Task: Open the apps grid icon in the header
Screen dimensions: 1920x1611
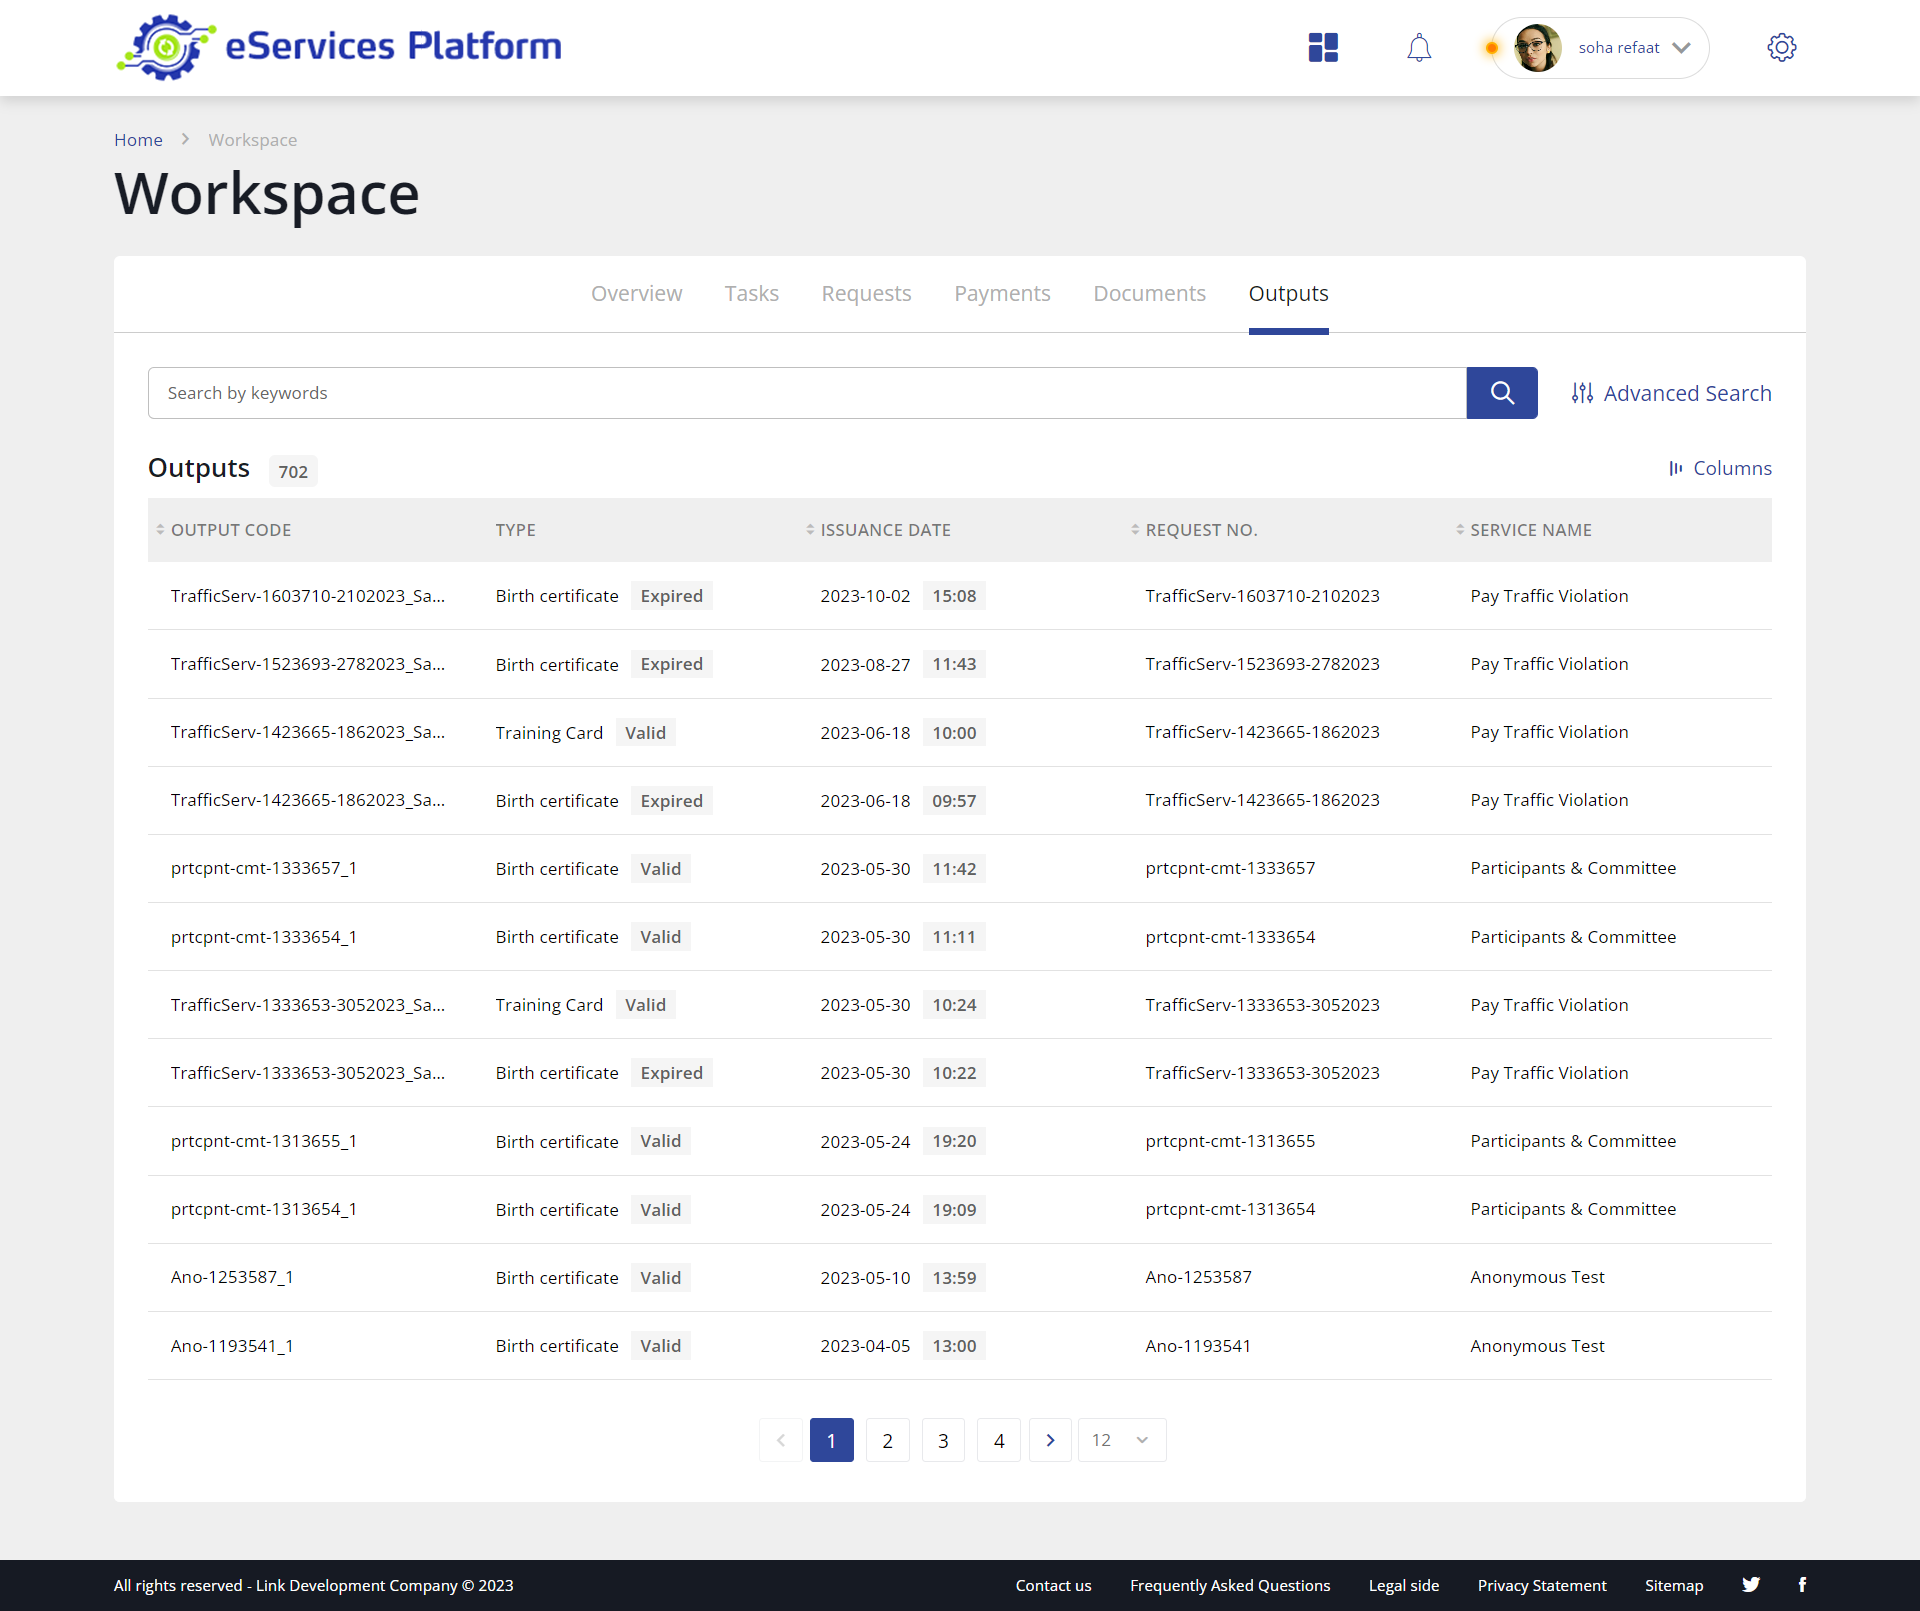Action: [x=1322, y=47]
